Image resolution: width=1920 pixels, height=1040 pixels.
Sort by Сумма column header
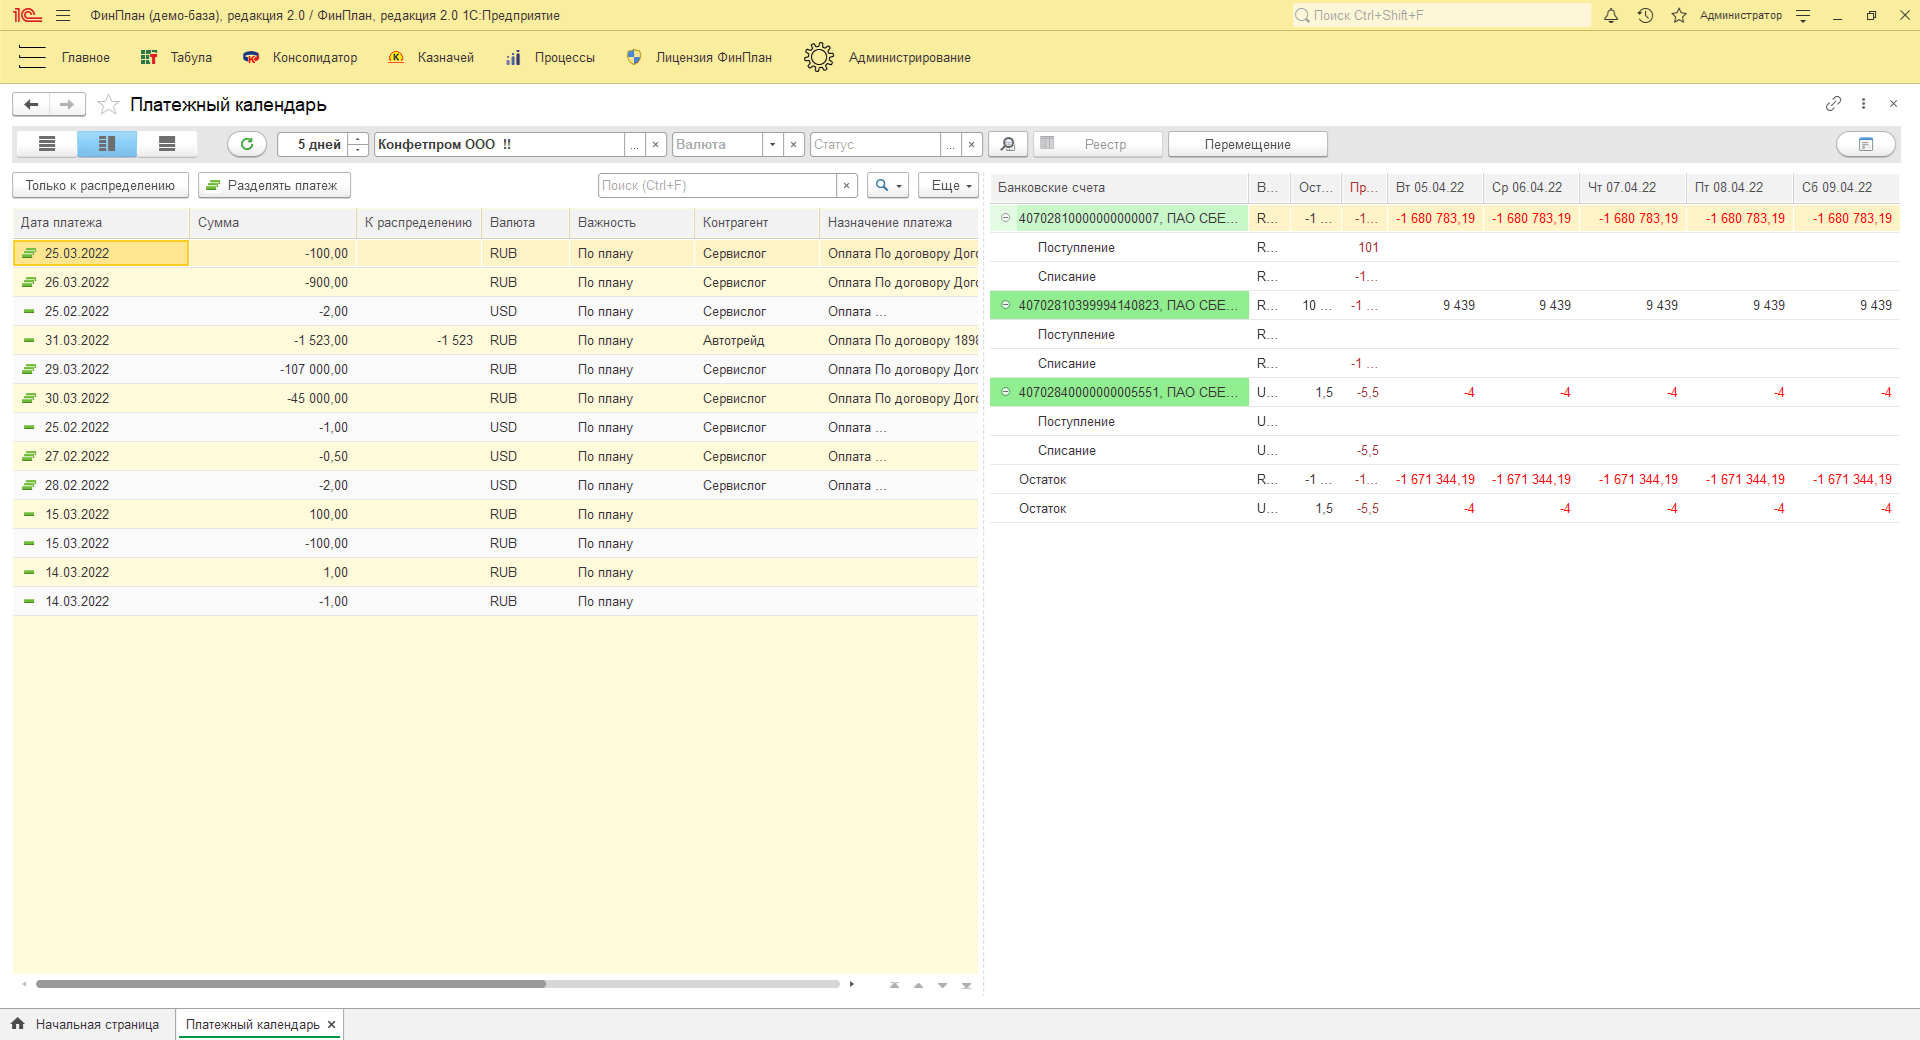(272, 222)
